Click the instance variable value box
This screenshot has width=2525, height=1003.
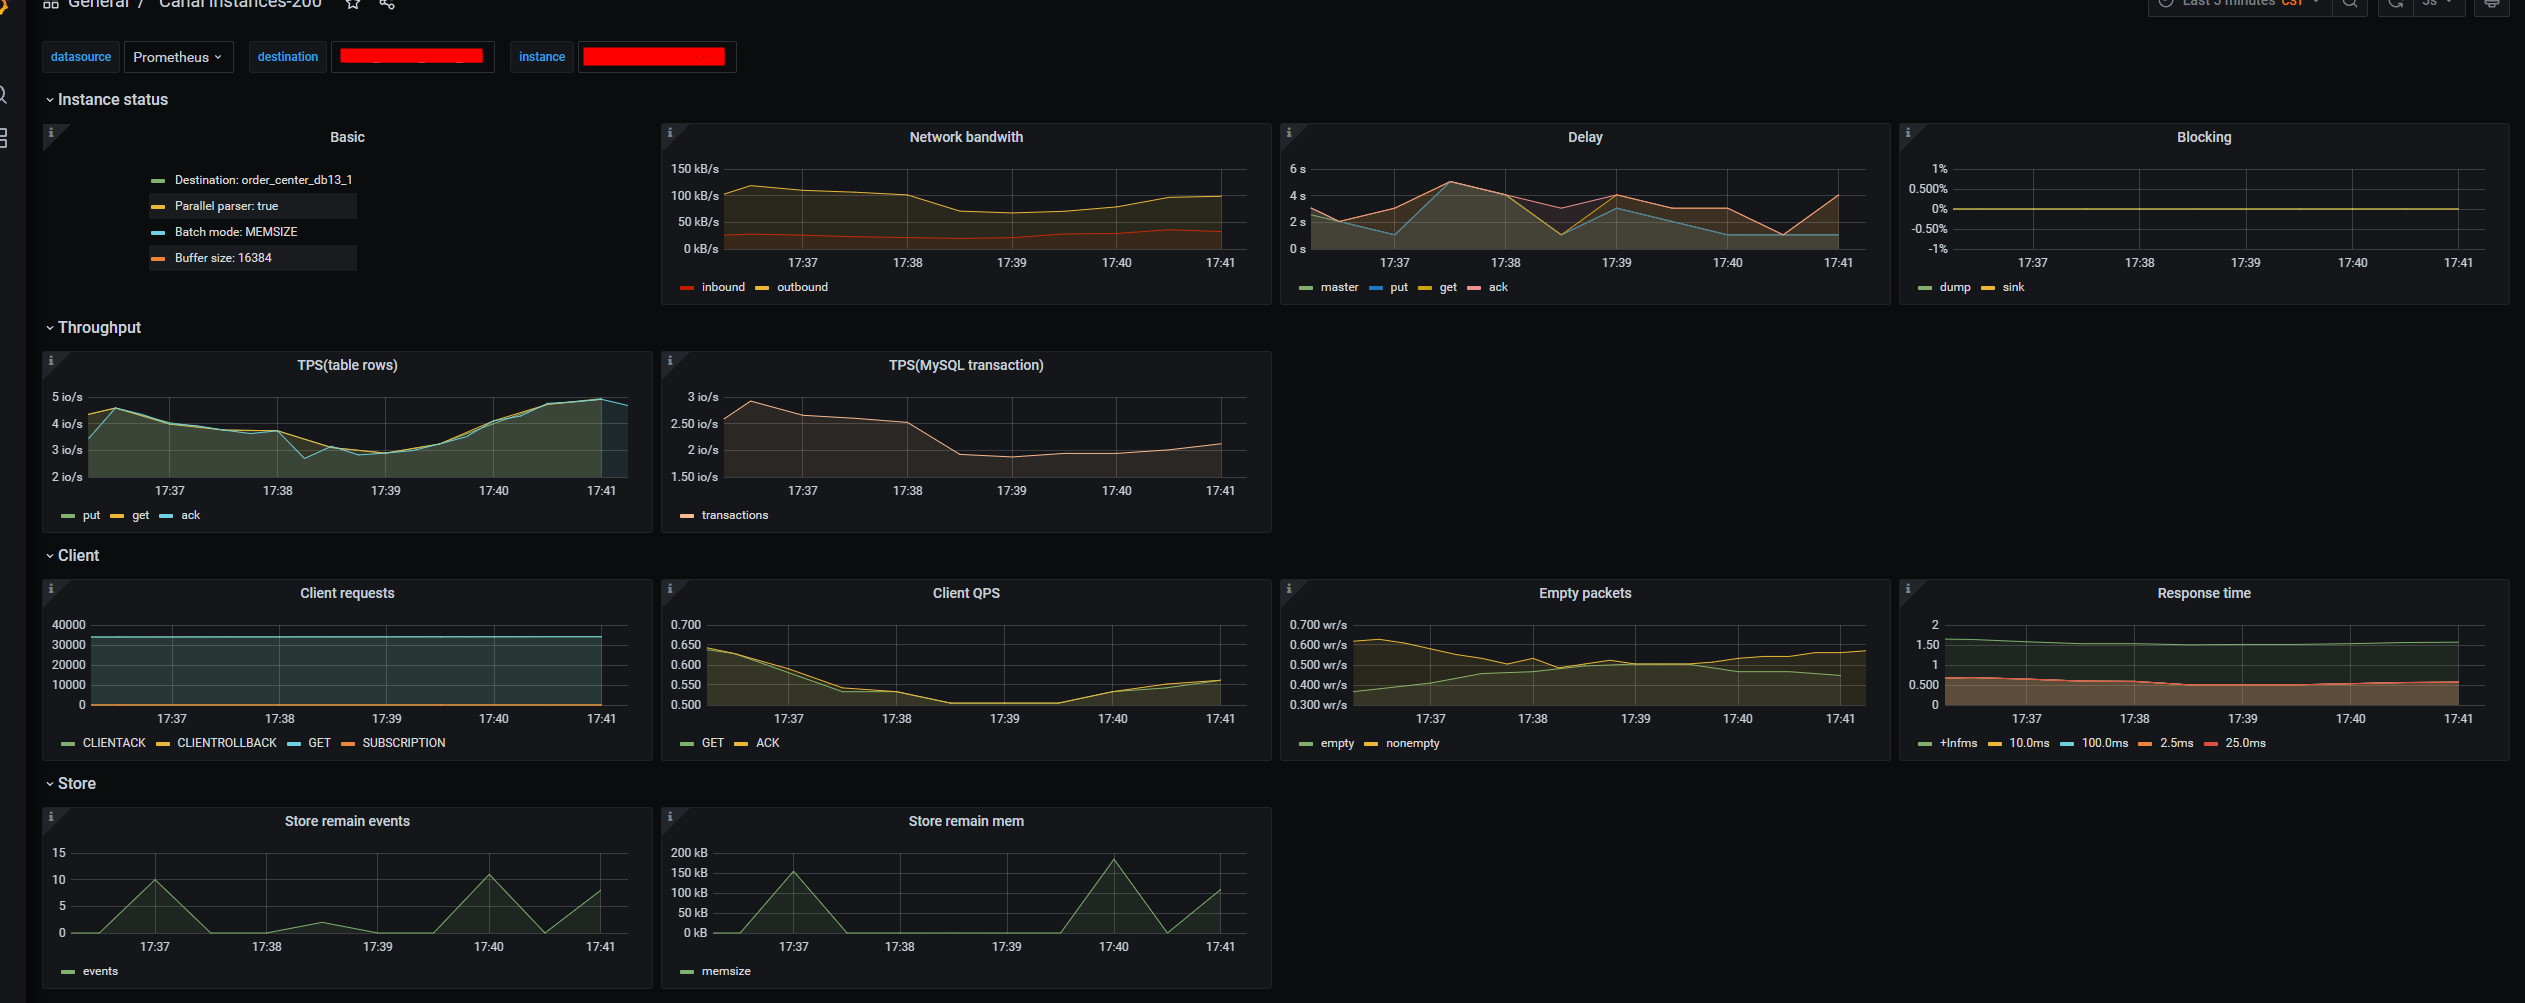tap(655, 57)
